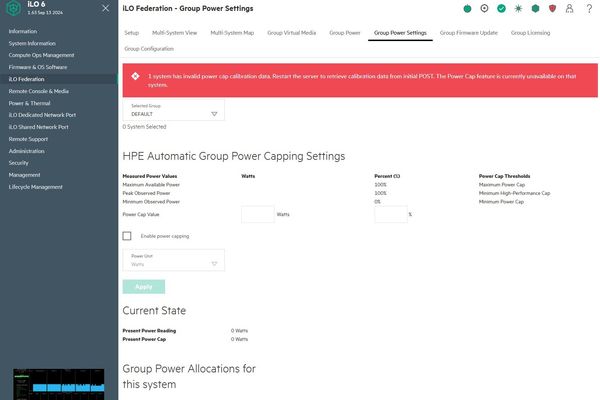The image size is (600, 400).
Task: Click the Apply button
Action: (144, 287)
